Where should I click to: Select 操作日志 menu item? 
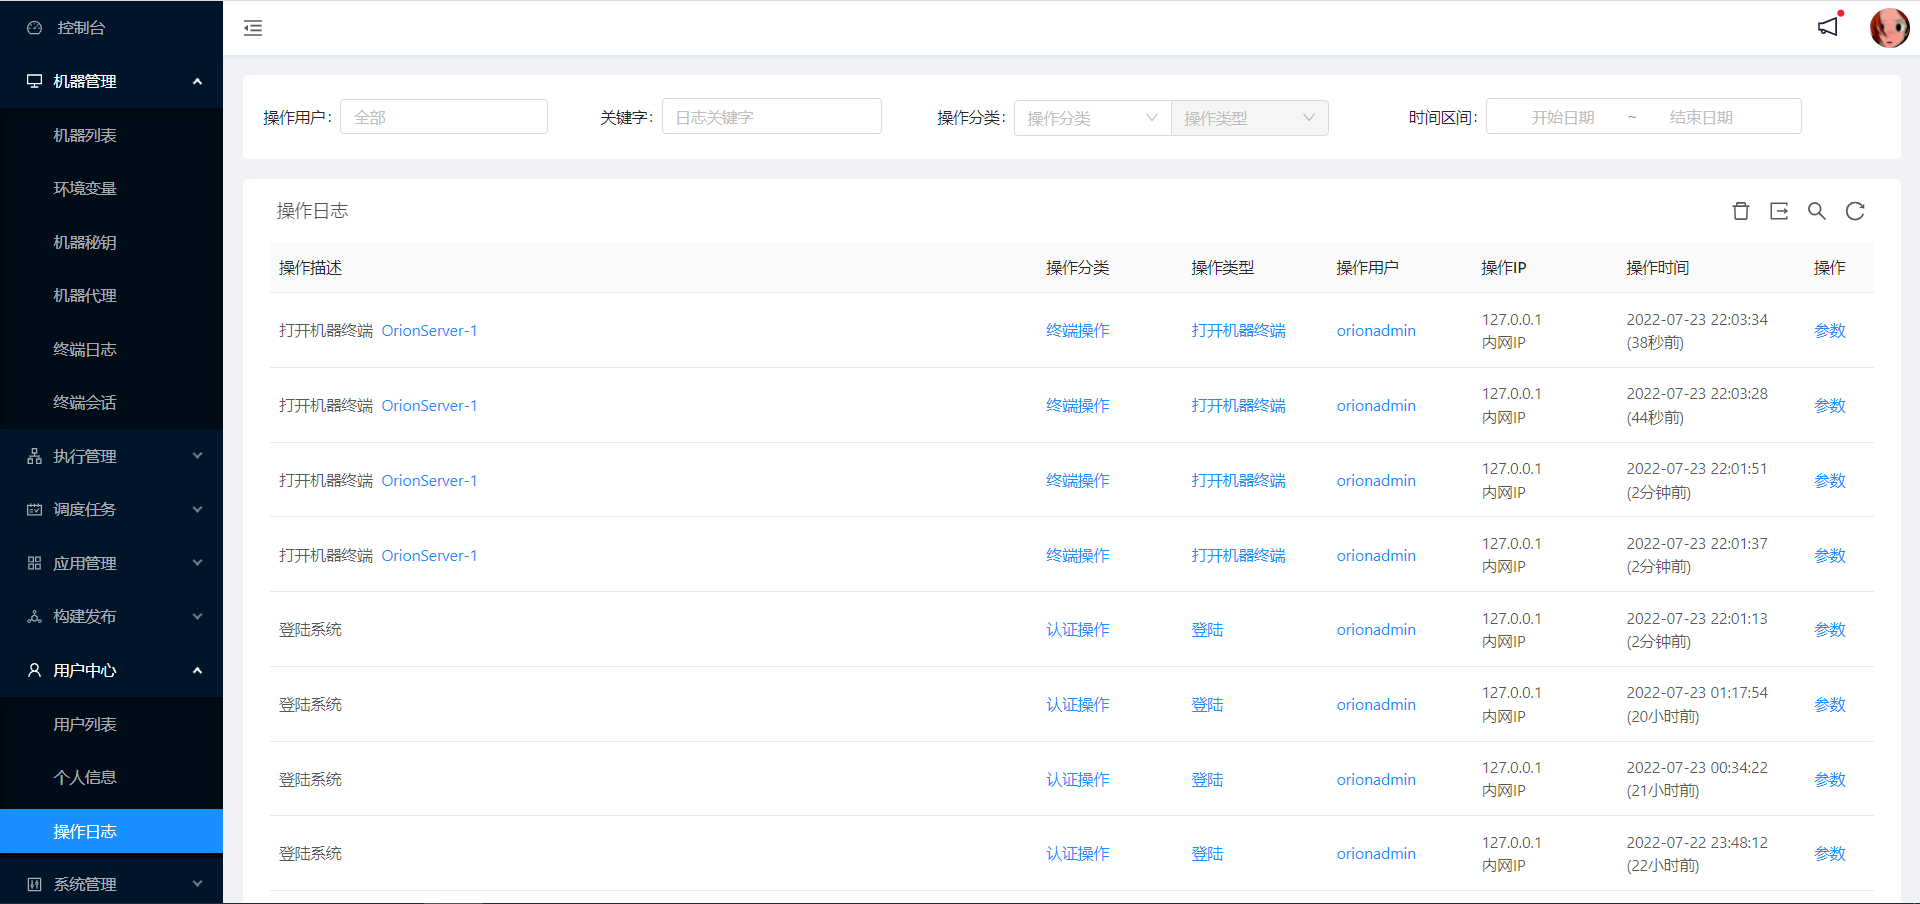coord(111,831)
